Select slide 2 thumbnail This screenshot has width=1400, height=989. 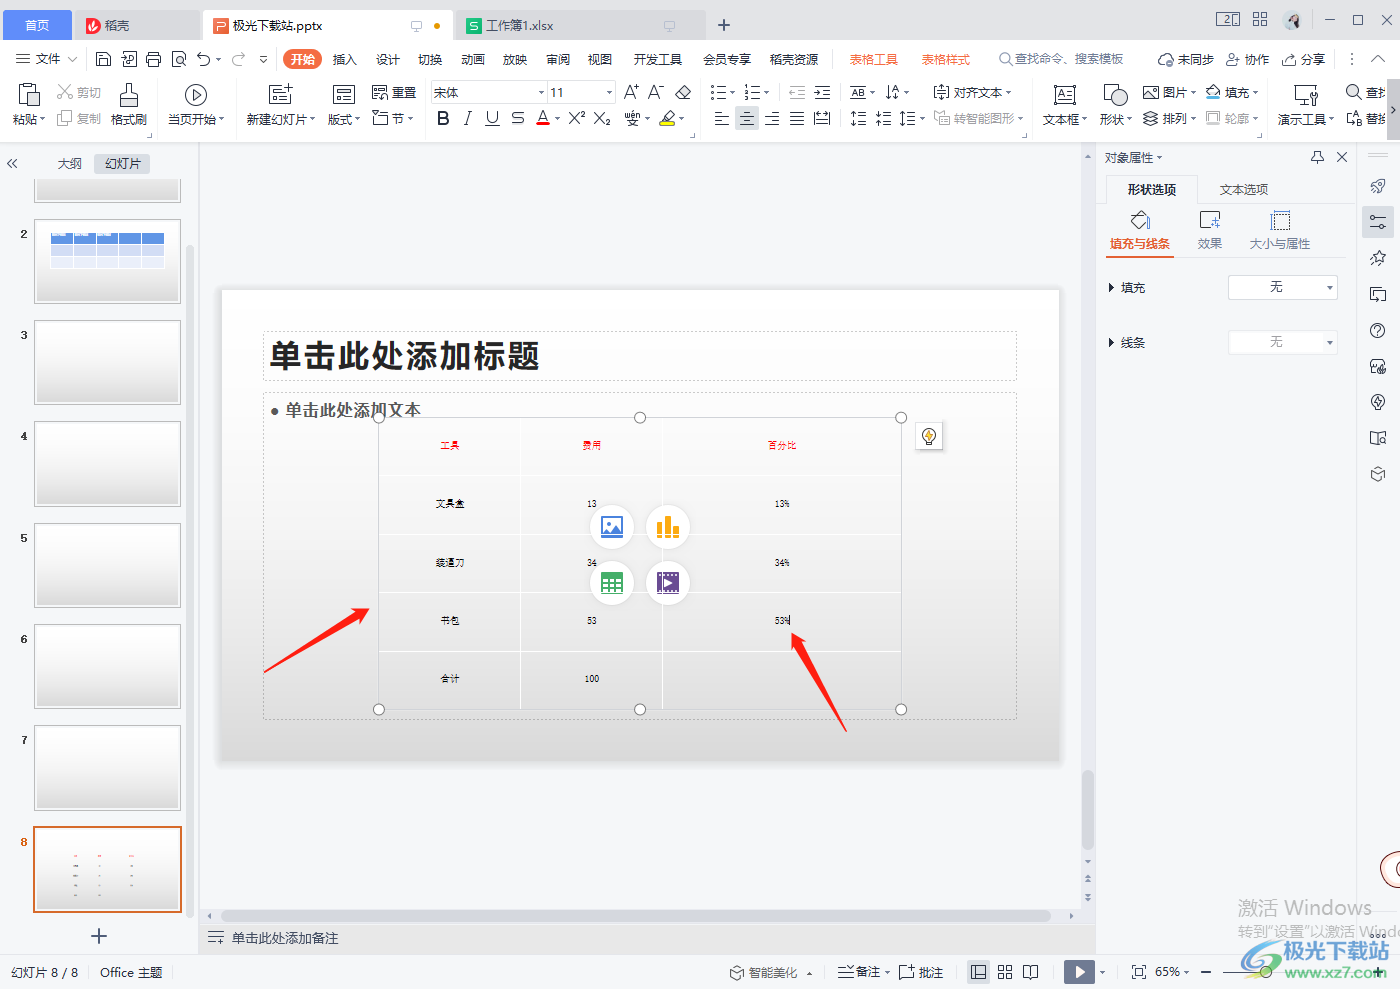[108, 261]
